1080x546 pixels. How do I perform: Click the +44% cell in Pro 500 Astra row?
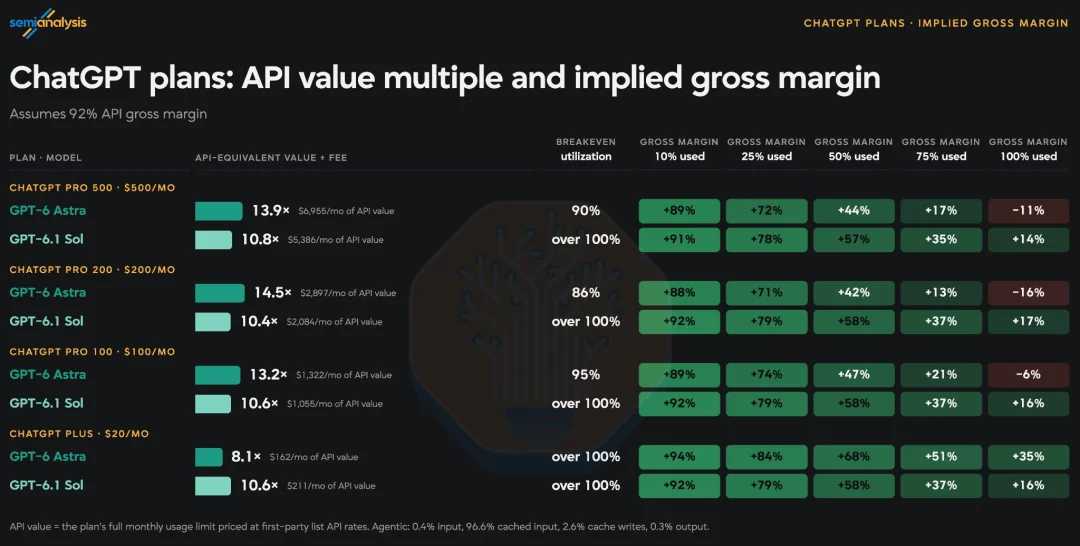tap(853, 211)
